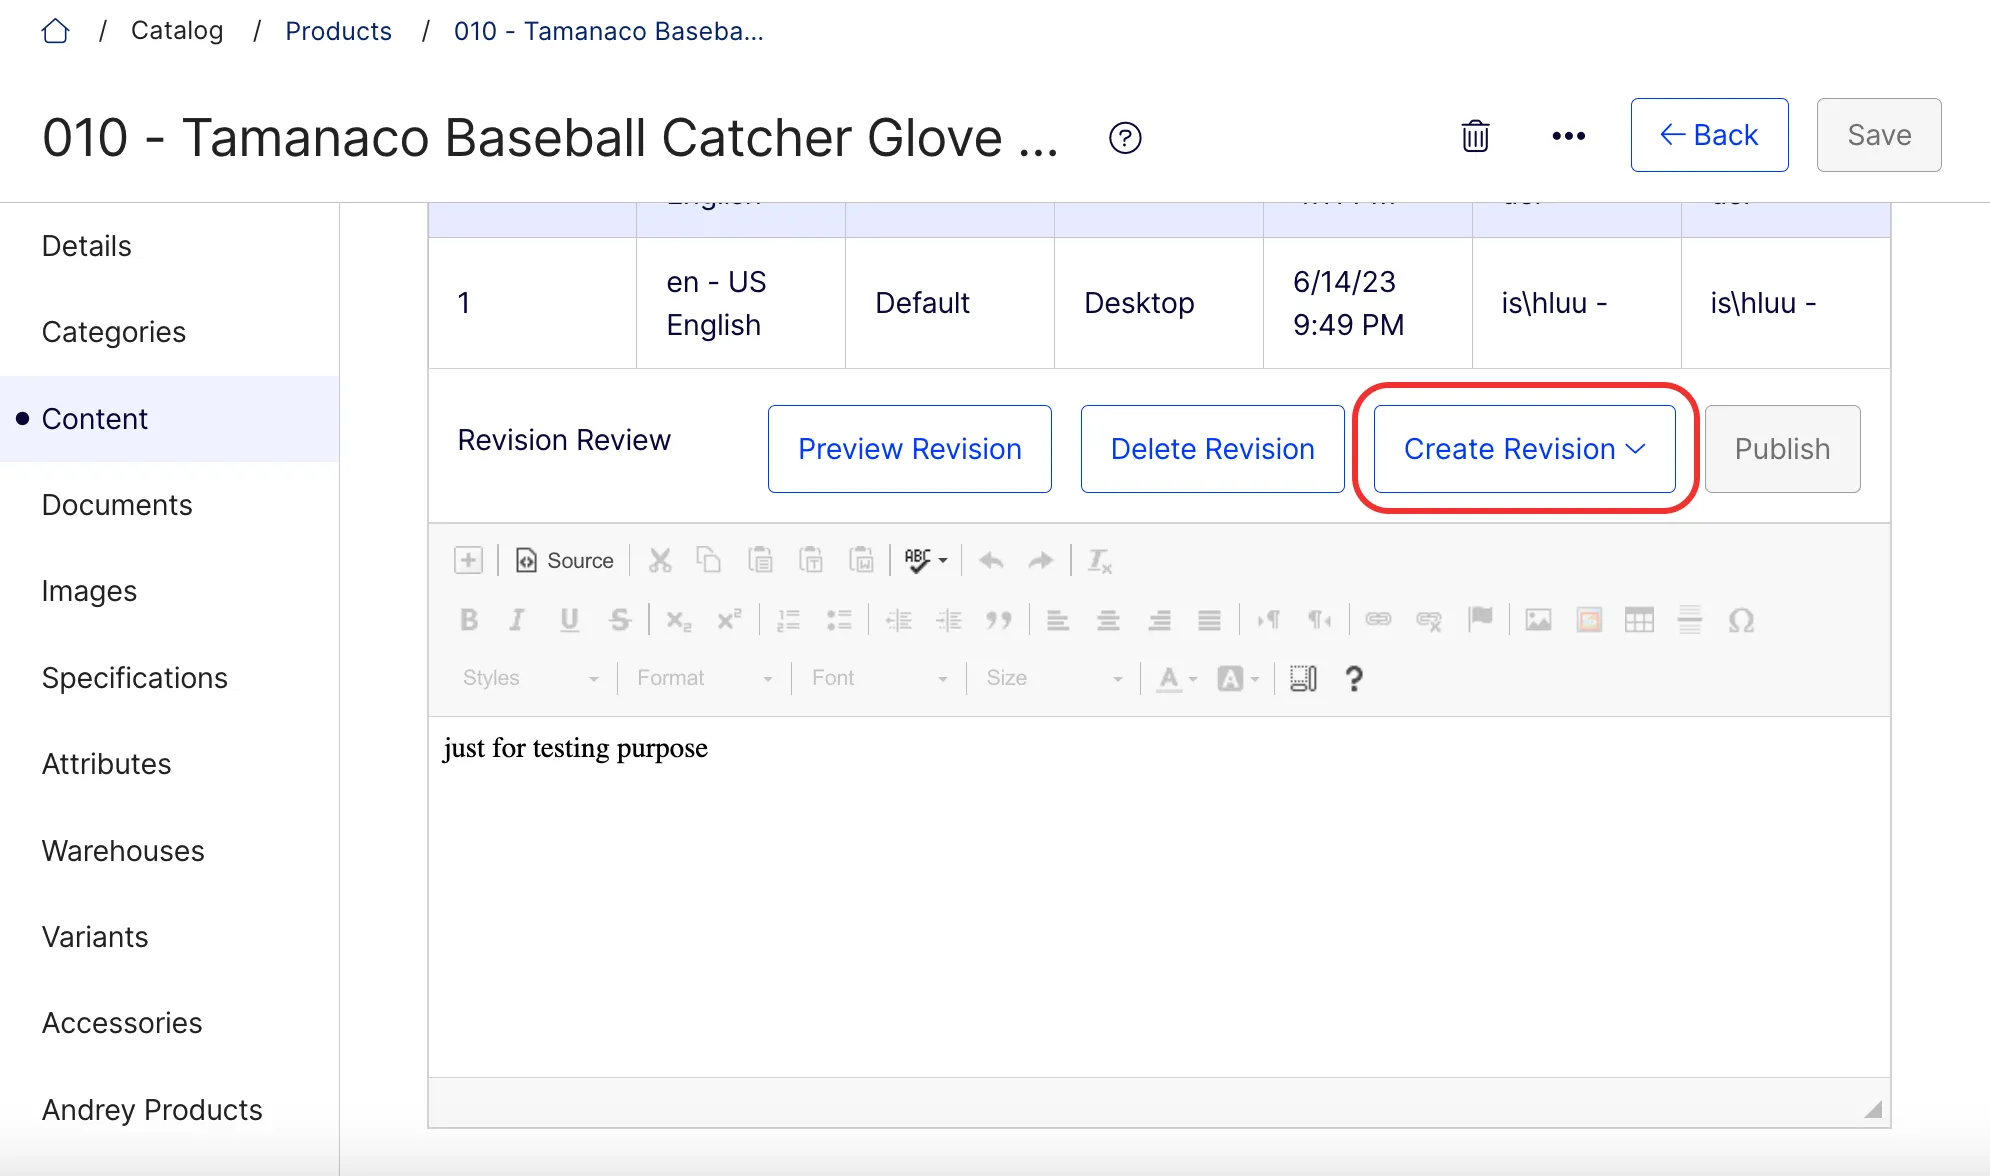Screen dimensions: 1990x1176
Task: Open the three-dots more options menu
Action: click(1568, 136)
